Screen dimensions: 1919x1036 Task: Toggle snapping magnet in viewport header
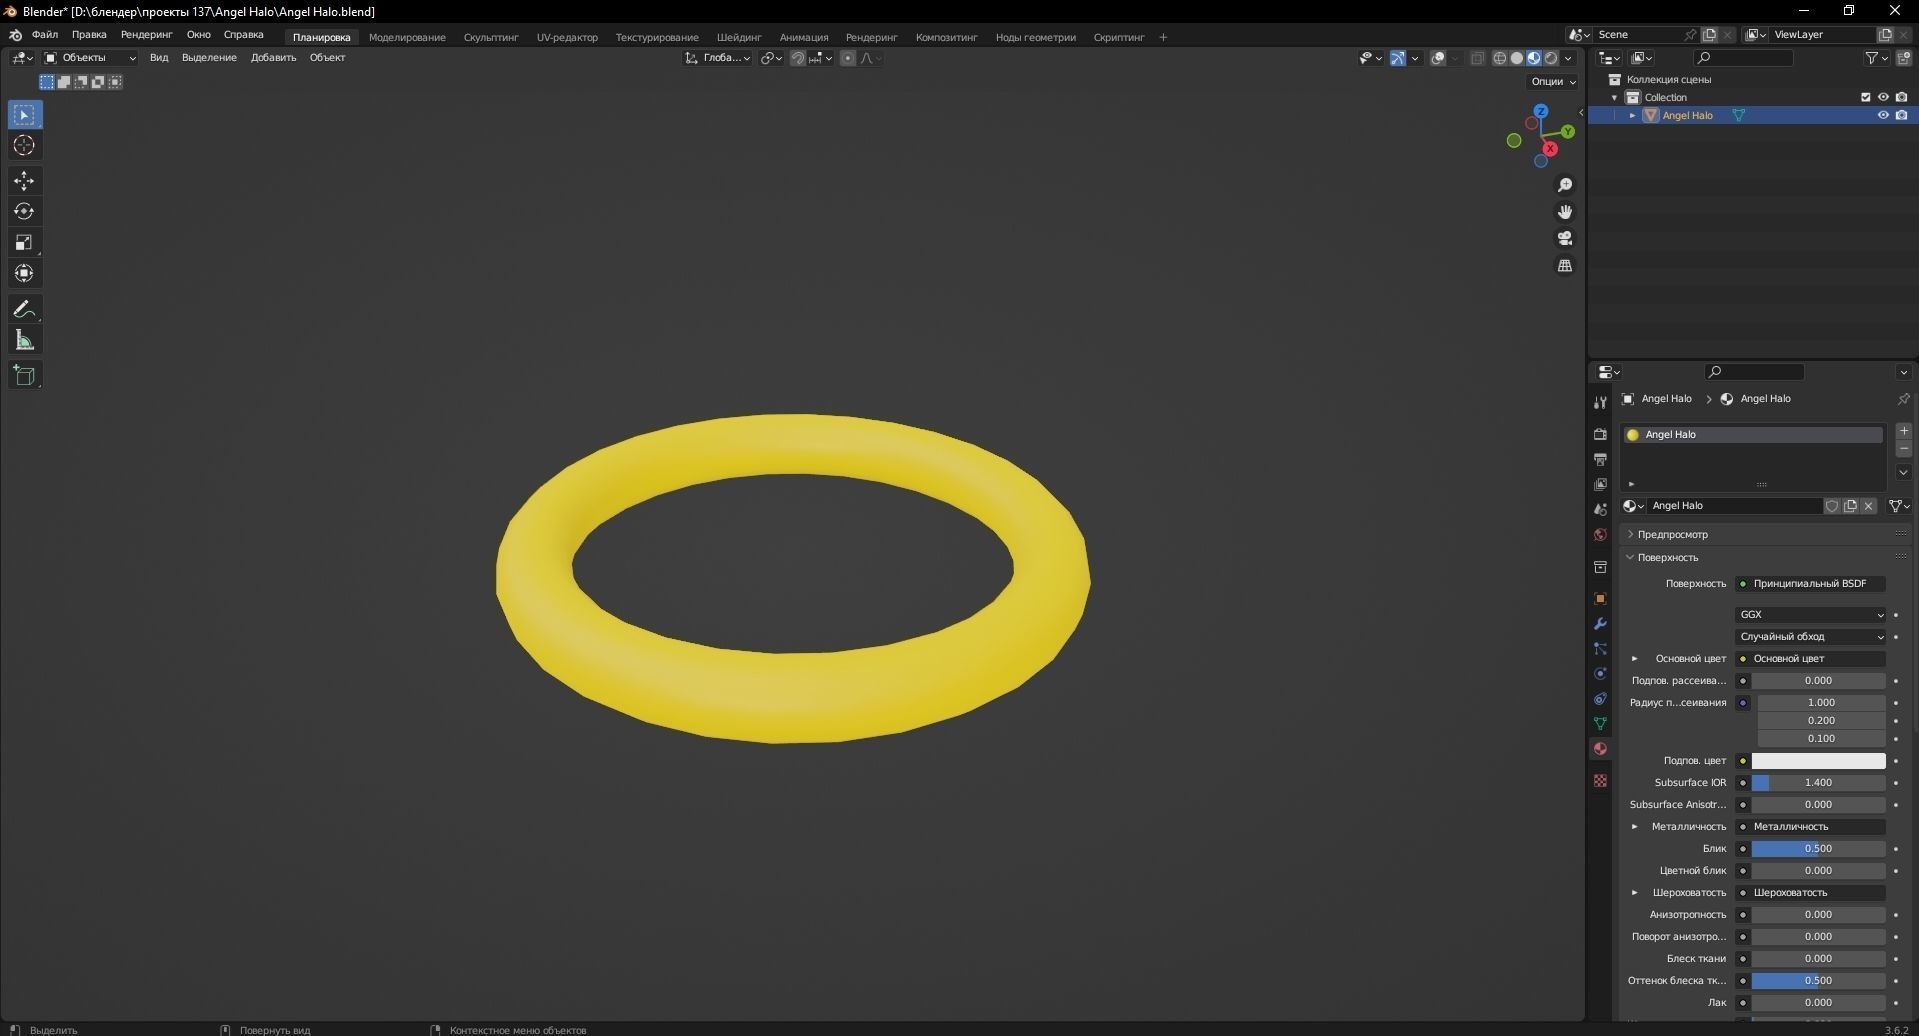[x=798, y=58]
